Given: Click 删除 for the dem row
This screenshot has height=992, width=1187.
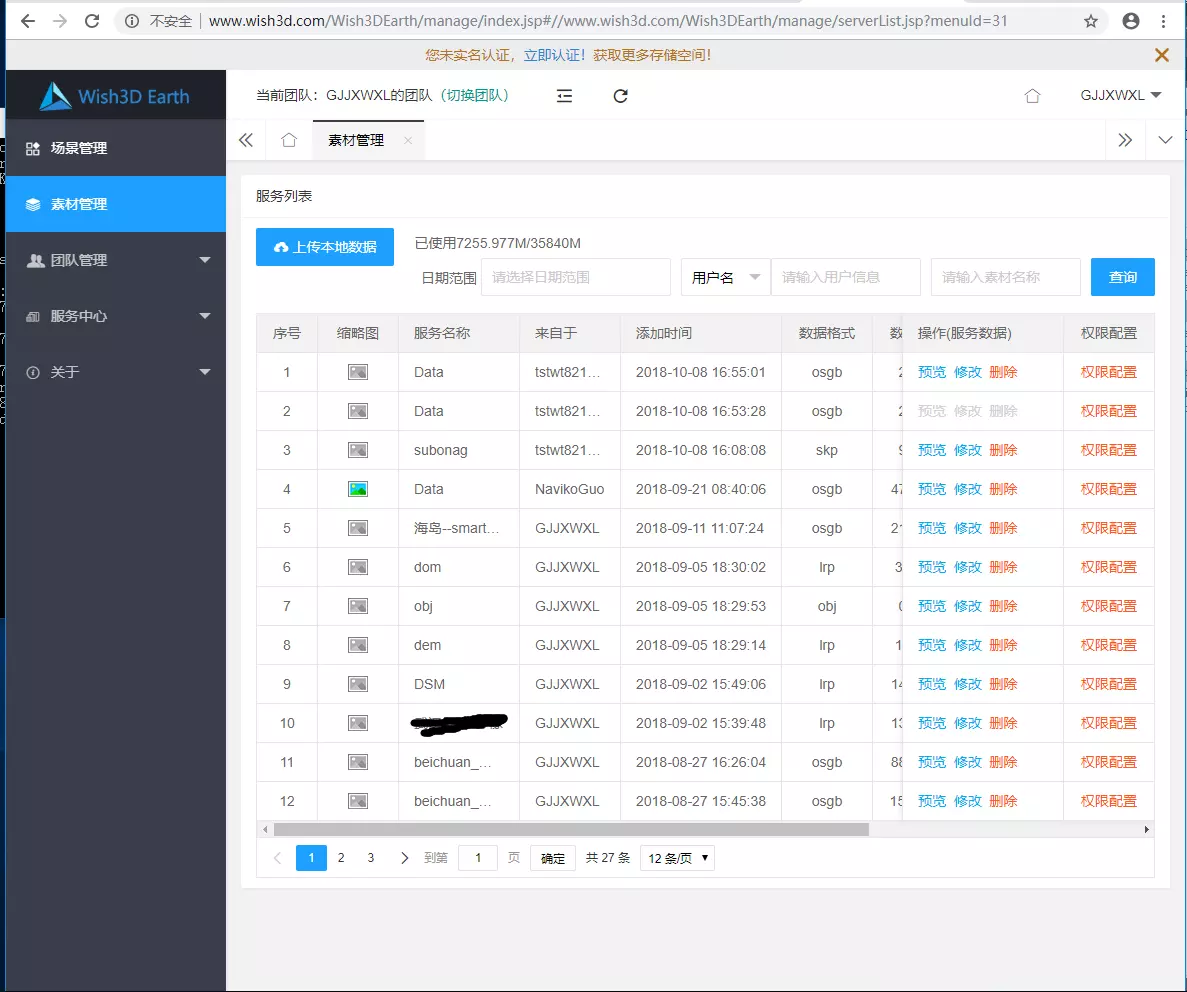Looking at the screenshot, I should [1003, 645].
